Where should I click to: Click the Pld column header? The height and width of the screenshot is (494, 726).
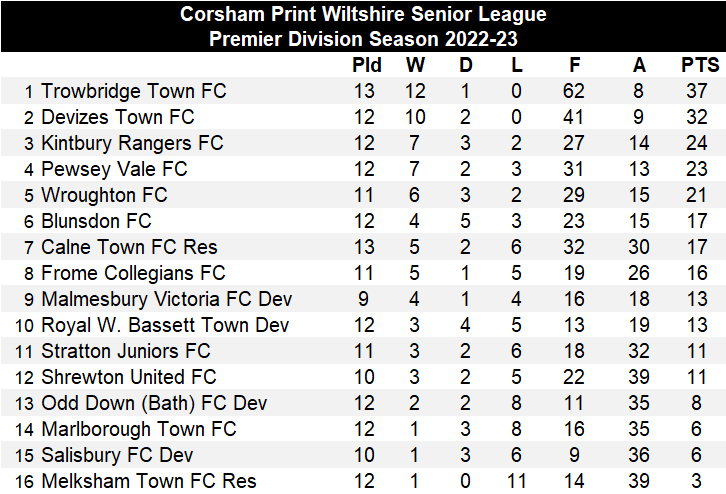367,66
